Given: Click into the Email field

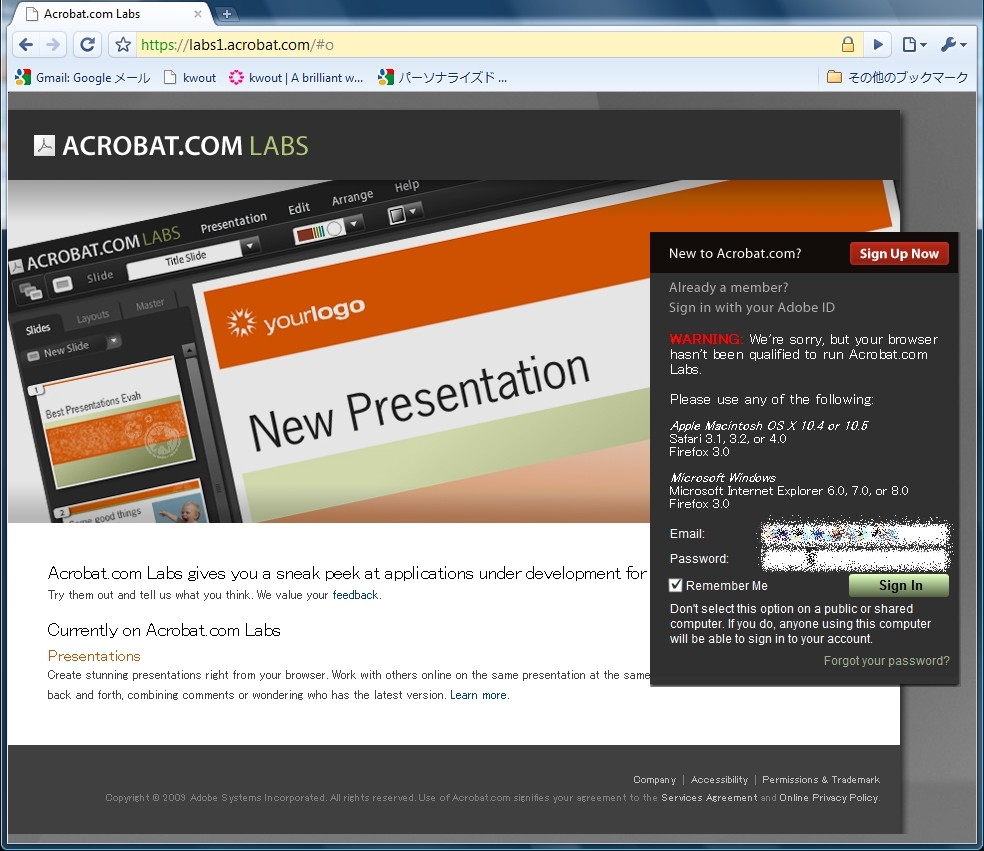Looking at the screenshot, I should coord(855,533).
